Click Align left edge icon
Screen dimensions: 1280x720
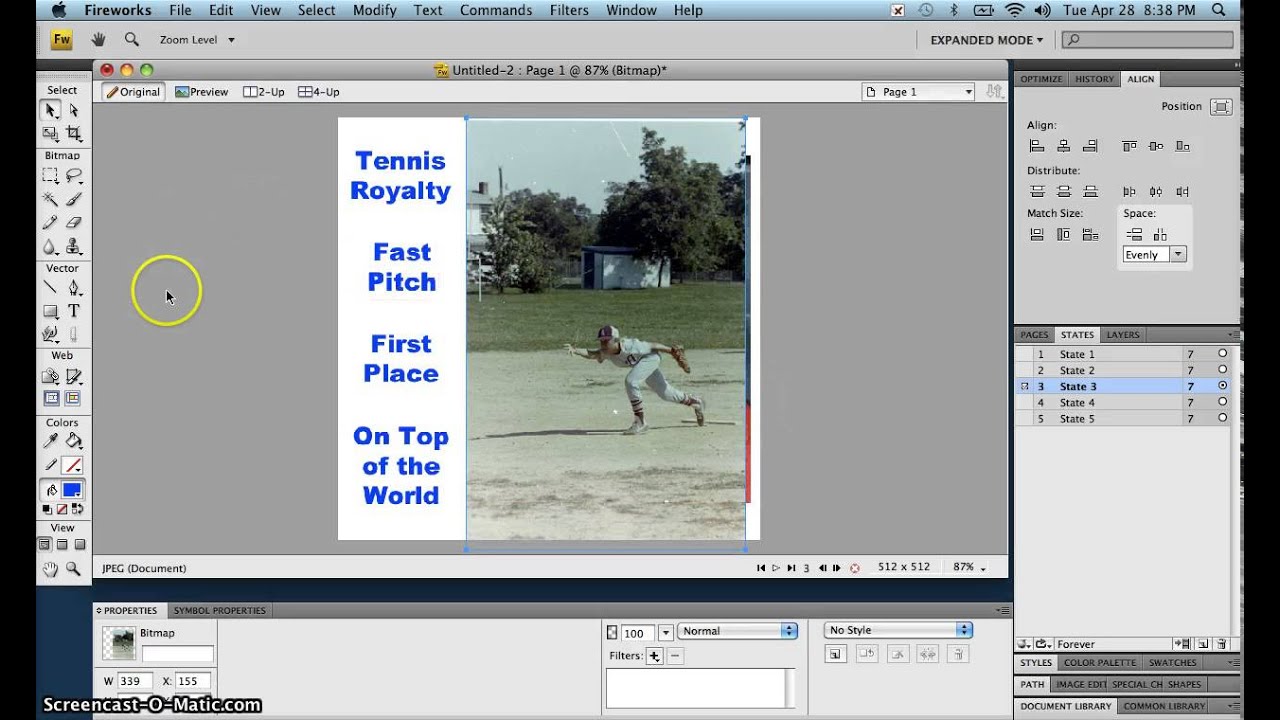pos(1037,146)
